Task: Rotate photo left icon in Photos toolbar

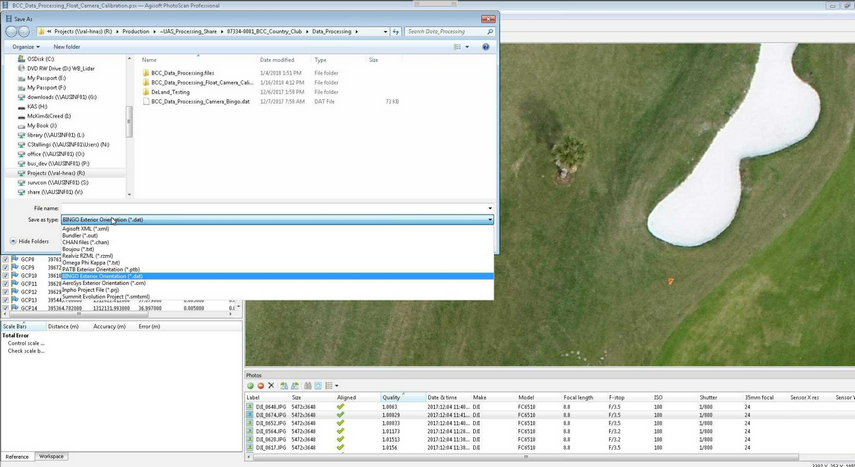Action: coord(284,386)
